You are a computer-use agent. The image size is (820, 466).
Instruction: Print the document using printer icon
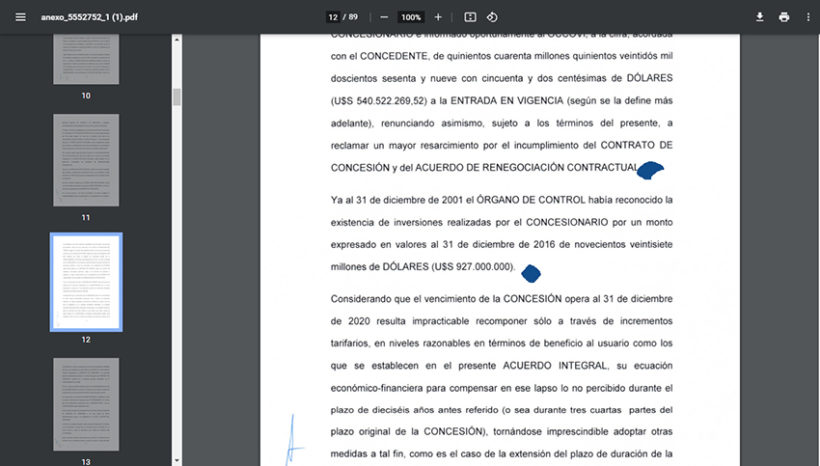click(784, 17)
